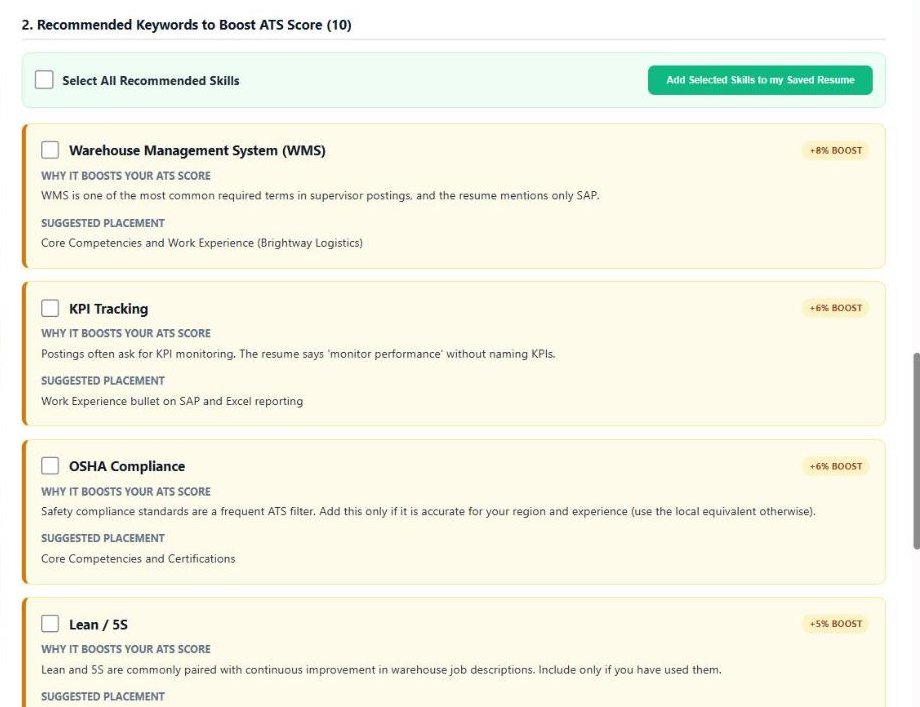
Task: Click the text 'Work Experience bullet on SAP and Excel reporting'
Action: 172,401
